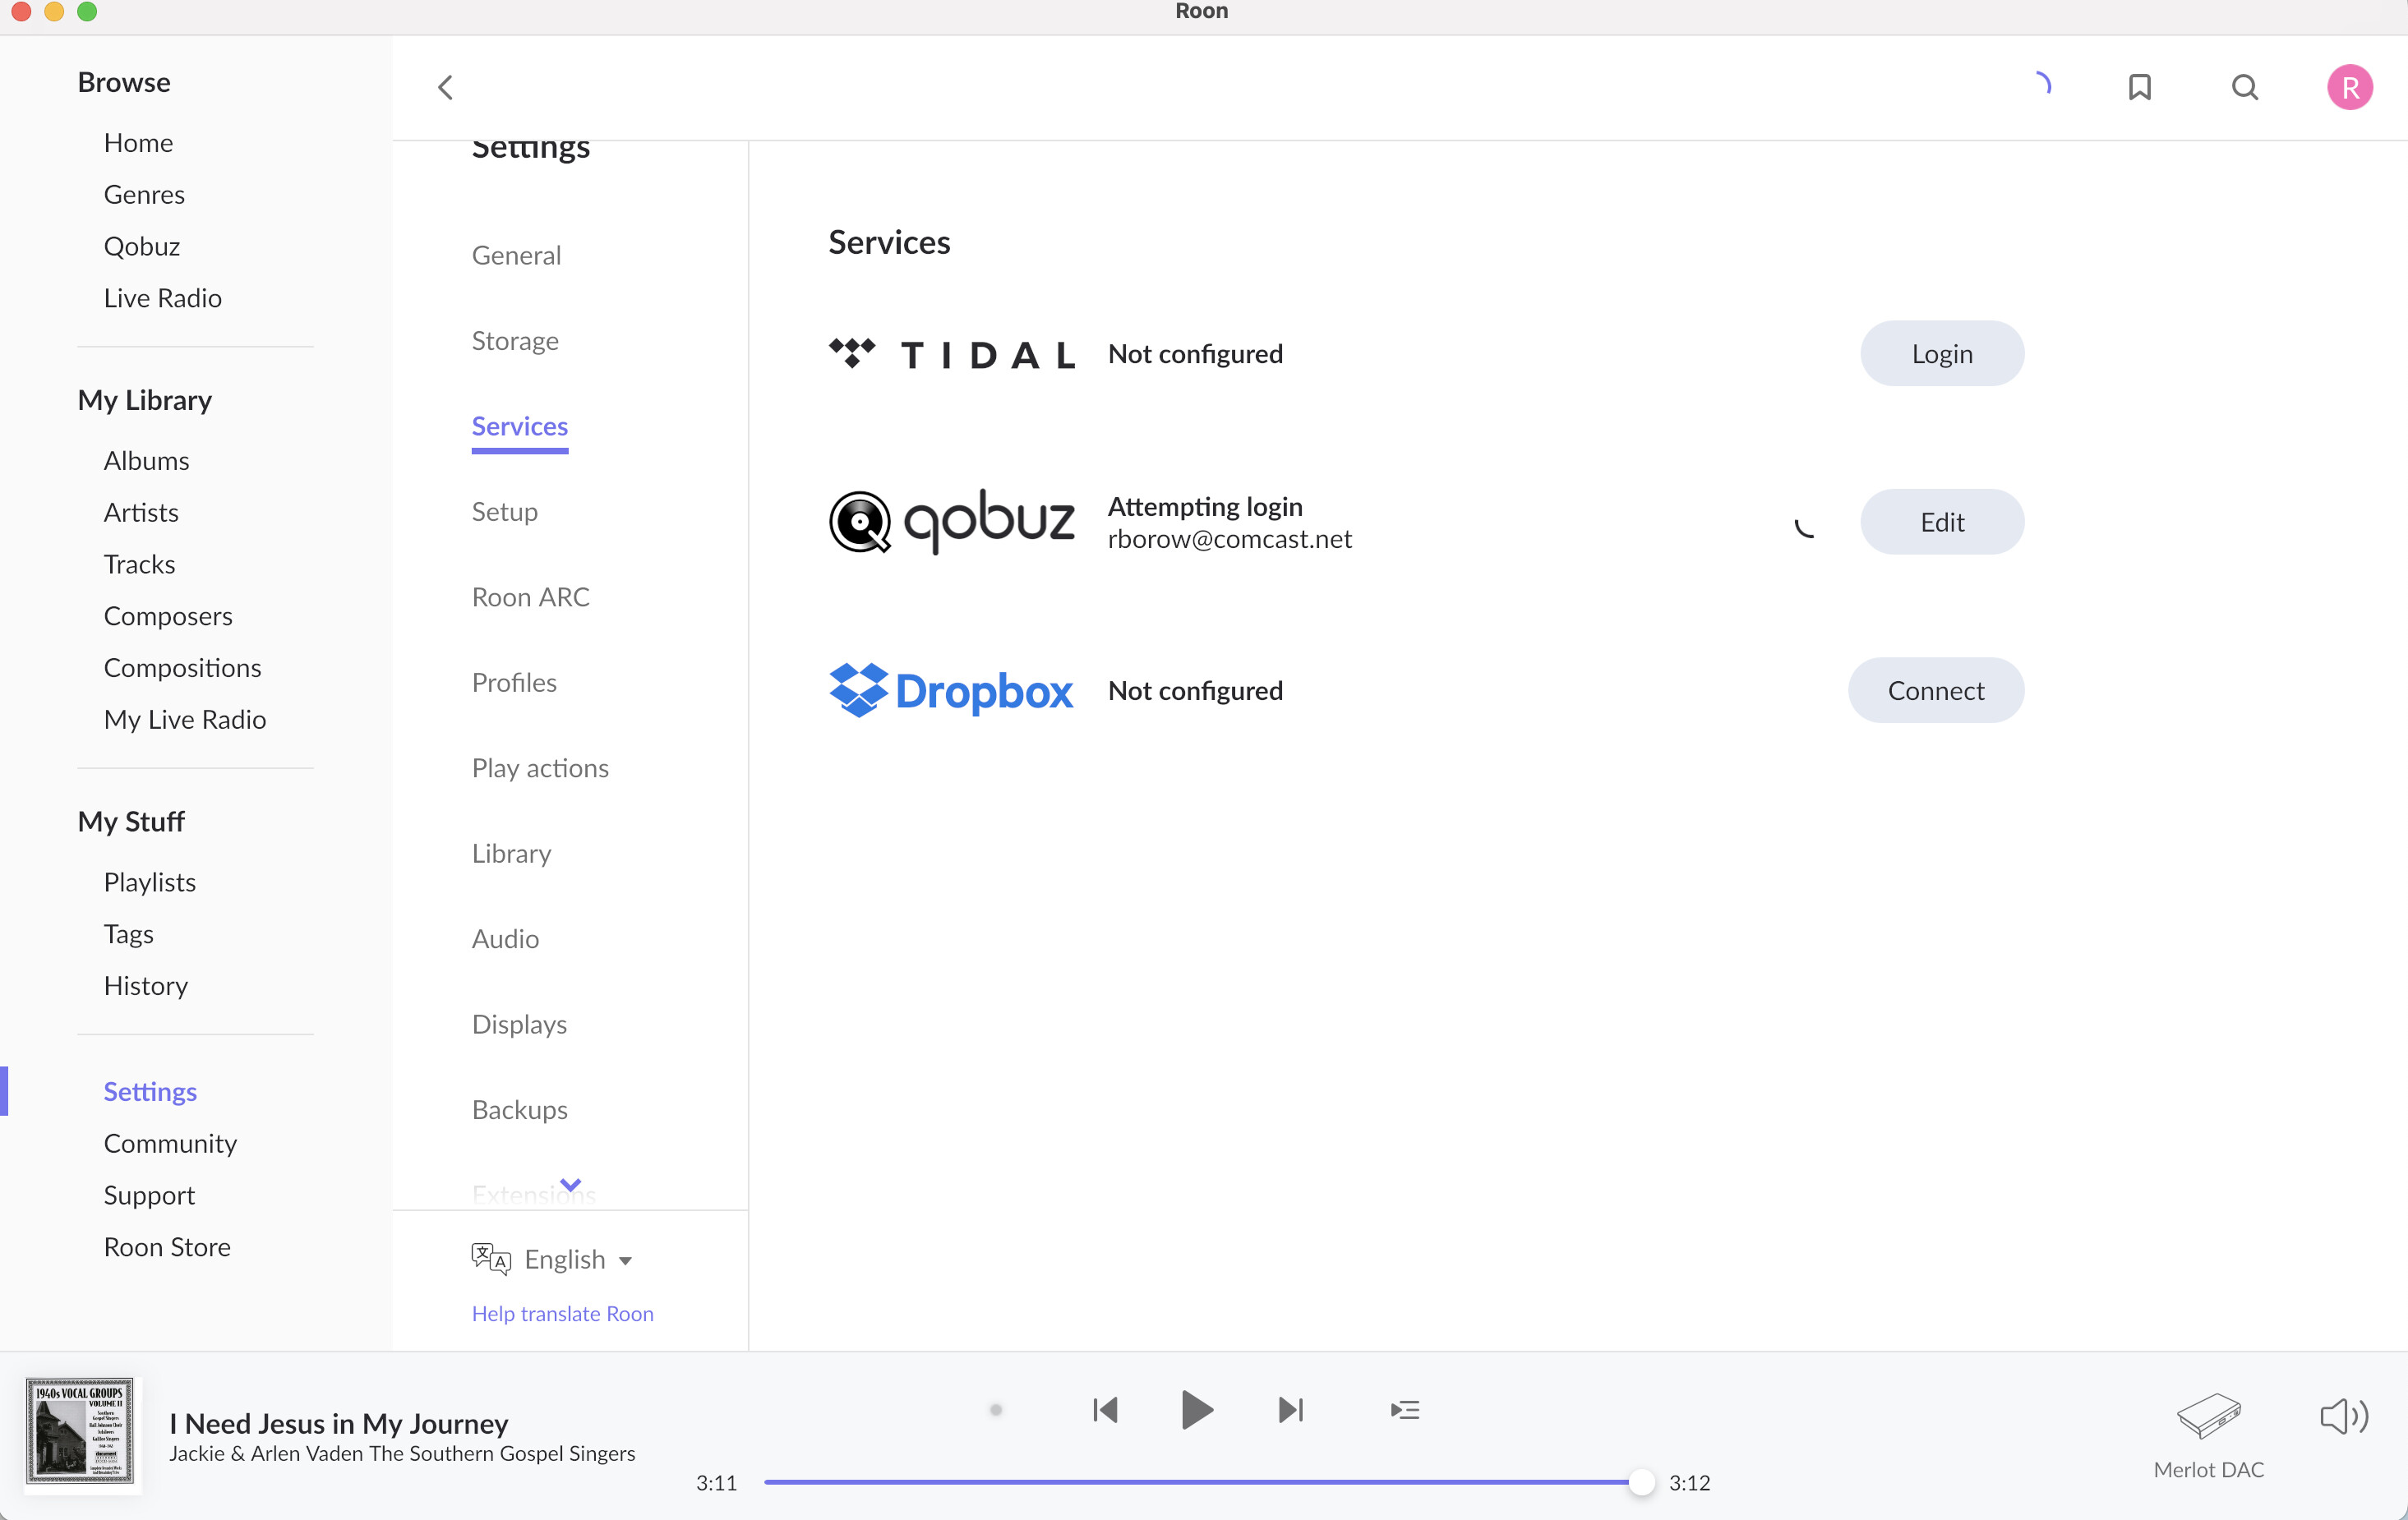Click the back arrow icon

tap(445, 88)
